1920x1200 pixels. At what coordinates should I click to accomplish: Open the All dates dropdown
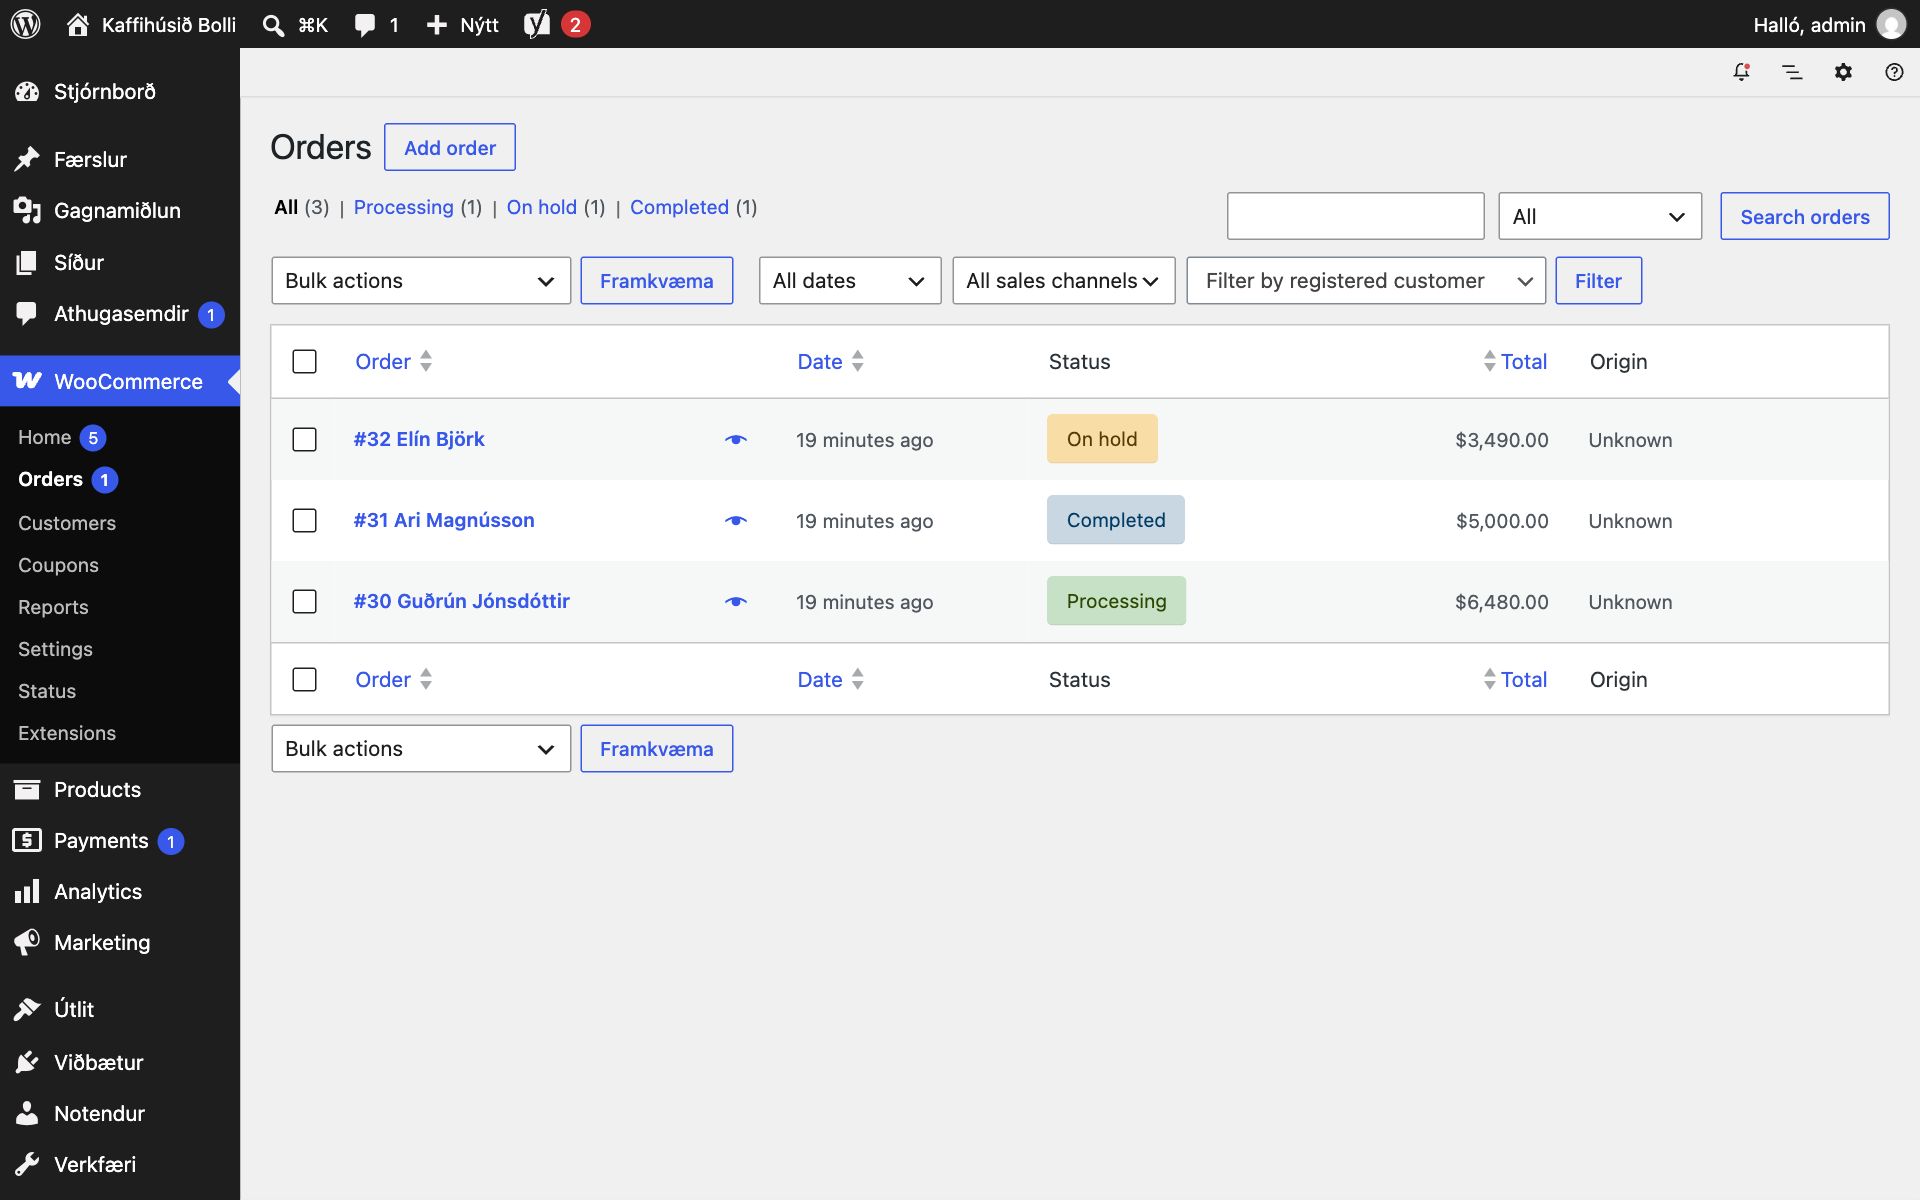click(x=850, y=281)
